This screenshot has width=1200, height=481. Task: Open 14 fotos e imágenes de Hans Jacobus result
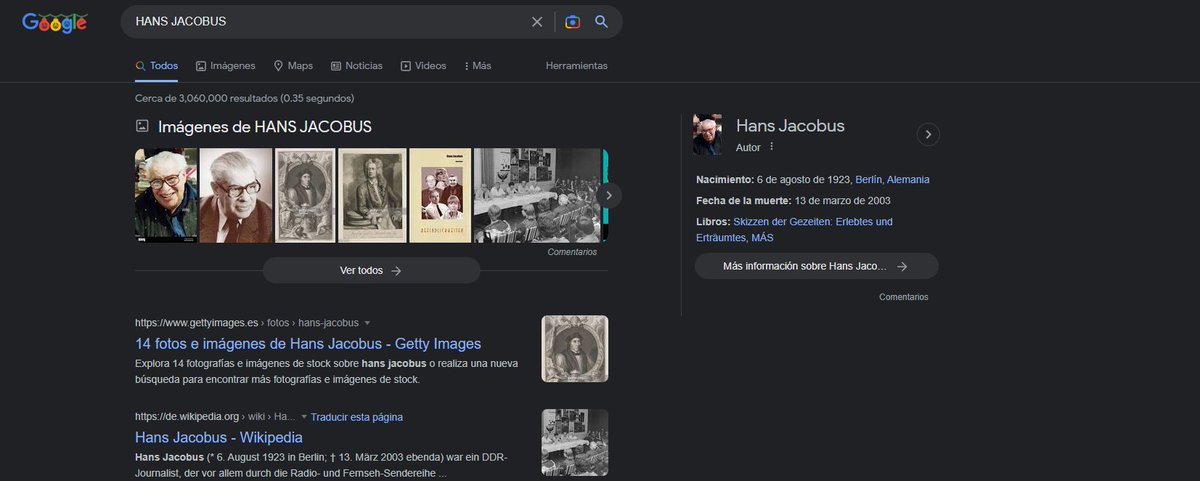pyautogui.click(x=308, y=343)
